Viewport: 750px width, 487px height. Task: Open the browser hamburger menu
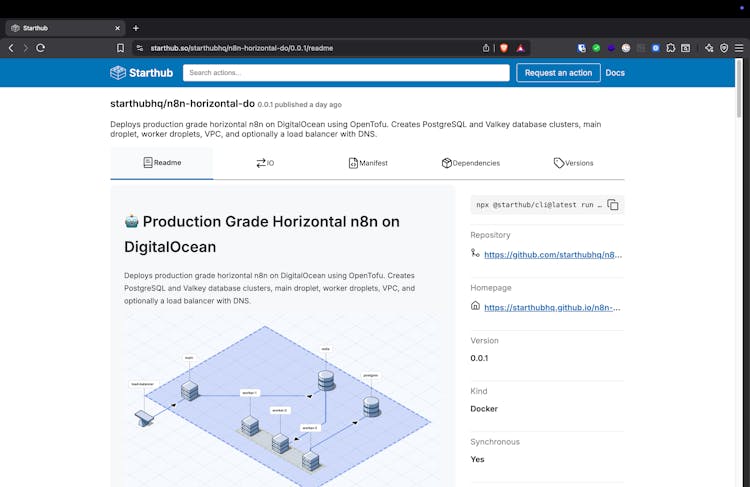tap(738, 47)
